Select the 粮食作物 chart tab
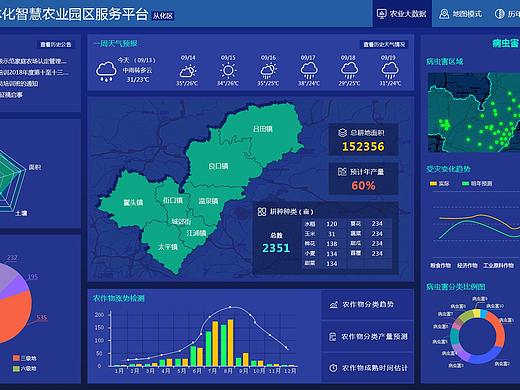Image resolution: width=520 pixels, height=390 pixels. point(440,266)
